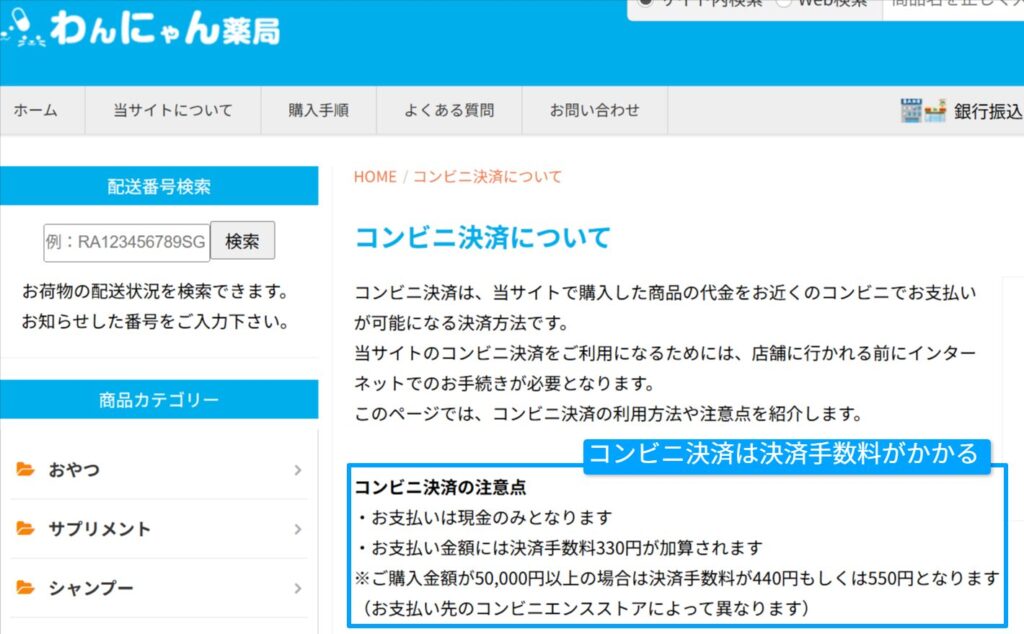This screenshot has width=1024, height=634.
Task: Open the ホーム menu item
Action: [x=36, y=110]
